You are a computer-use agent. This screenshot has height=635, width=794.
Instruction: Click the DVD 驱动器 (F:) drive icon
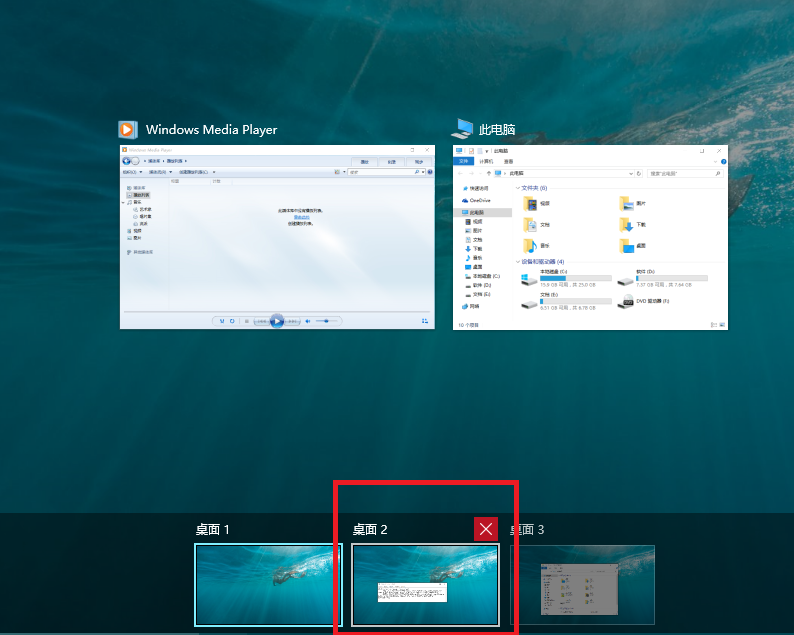pos(624,300)
